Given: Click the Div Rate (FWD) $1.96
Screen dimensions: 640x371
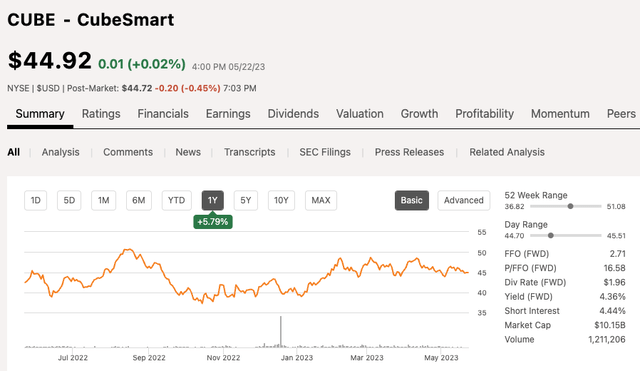Looking at the screenshot, I should click(x=614, y=282).
